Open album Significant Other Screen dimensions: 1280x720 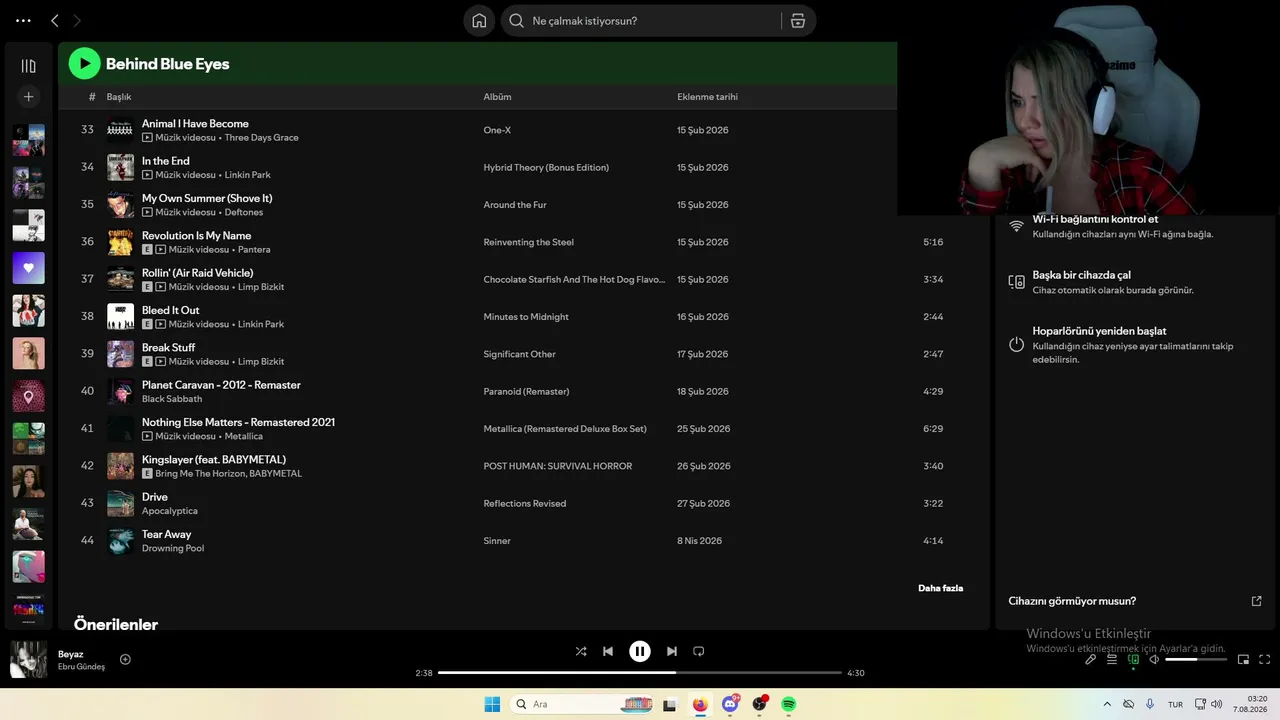click(519, 354)
